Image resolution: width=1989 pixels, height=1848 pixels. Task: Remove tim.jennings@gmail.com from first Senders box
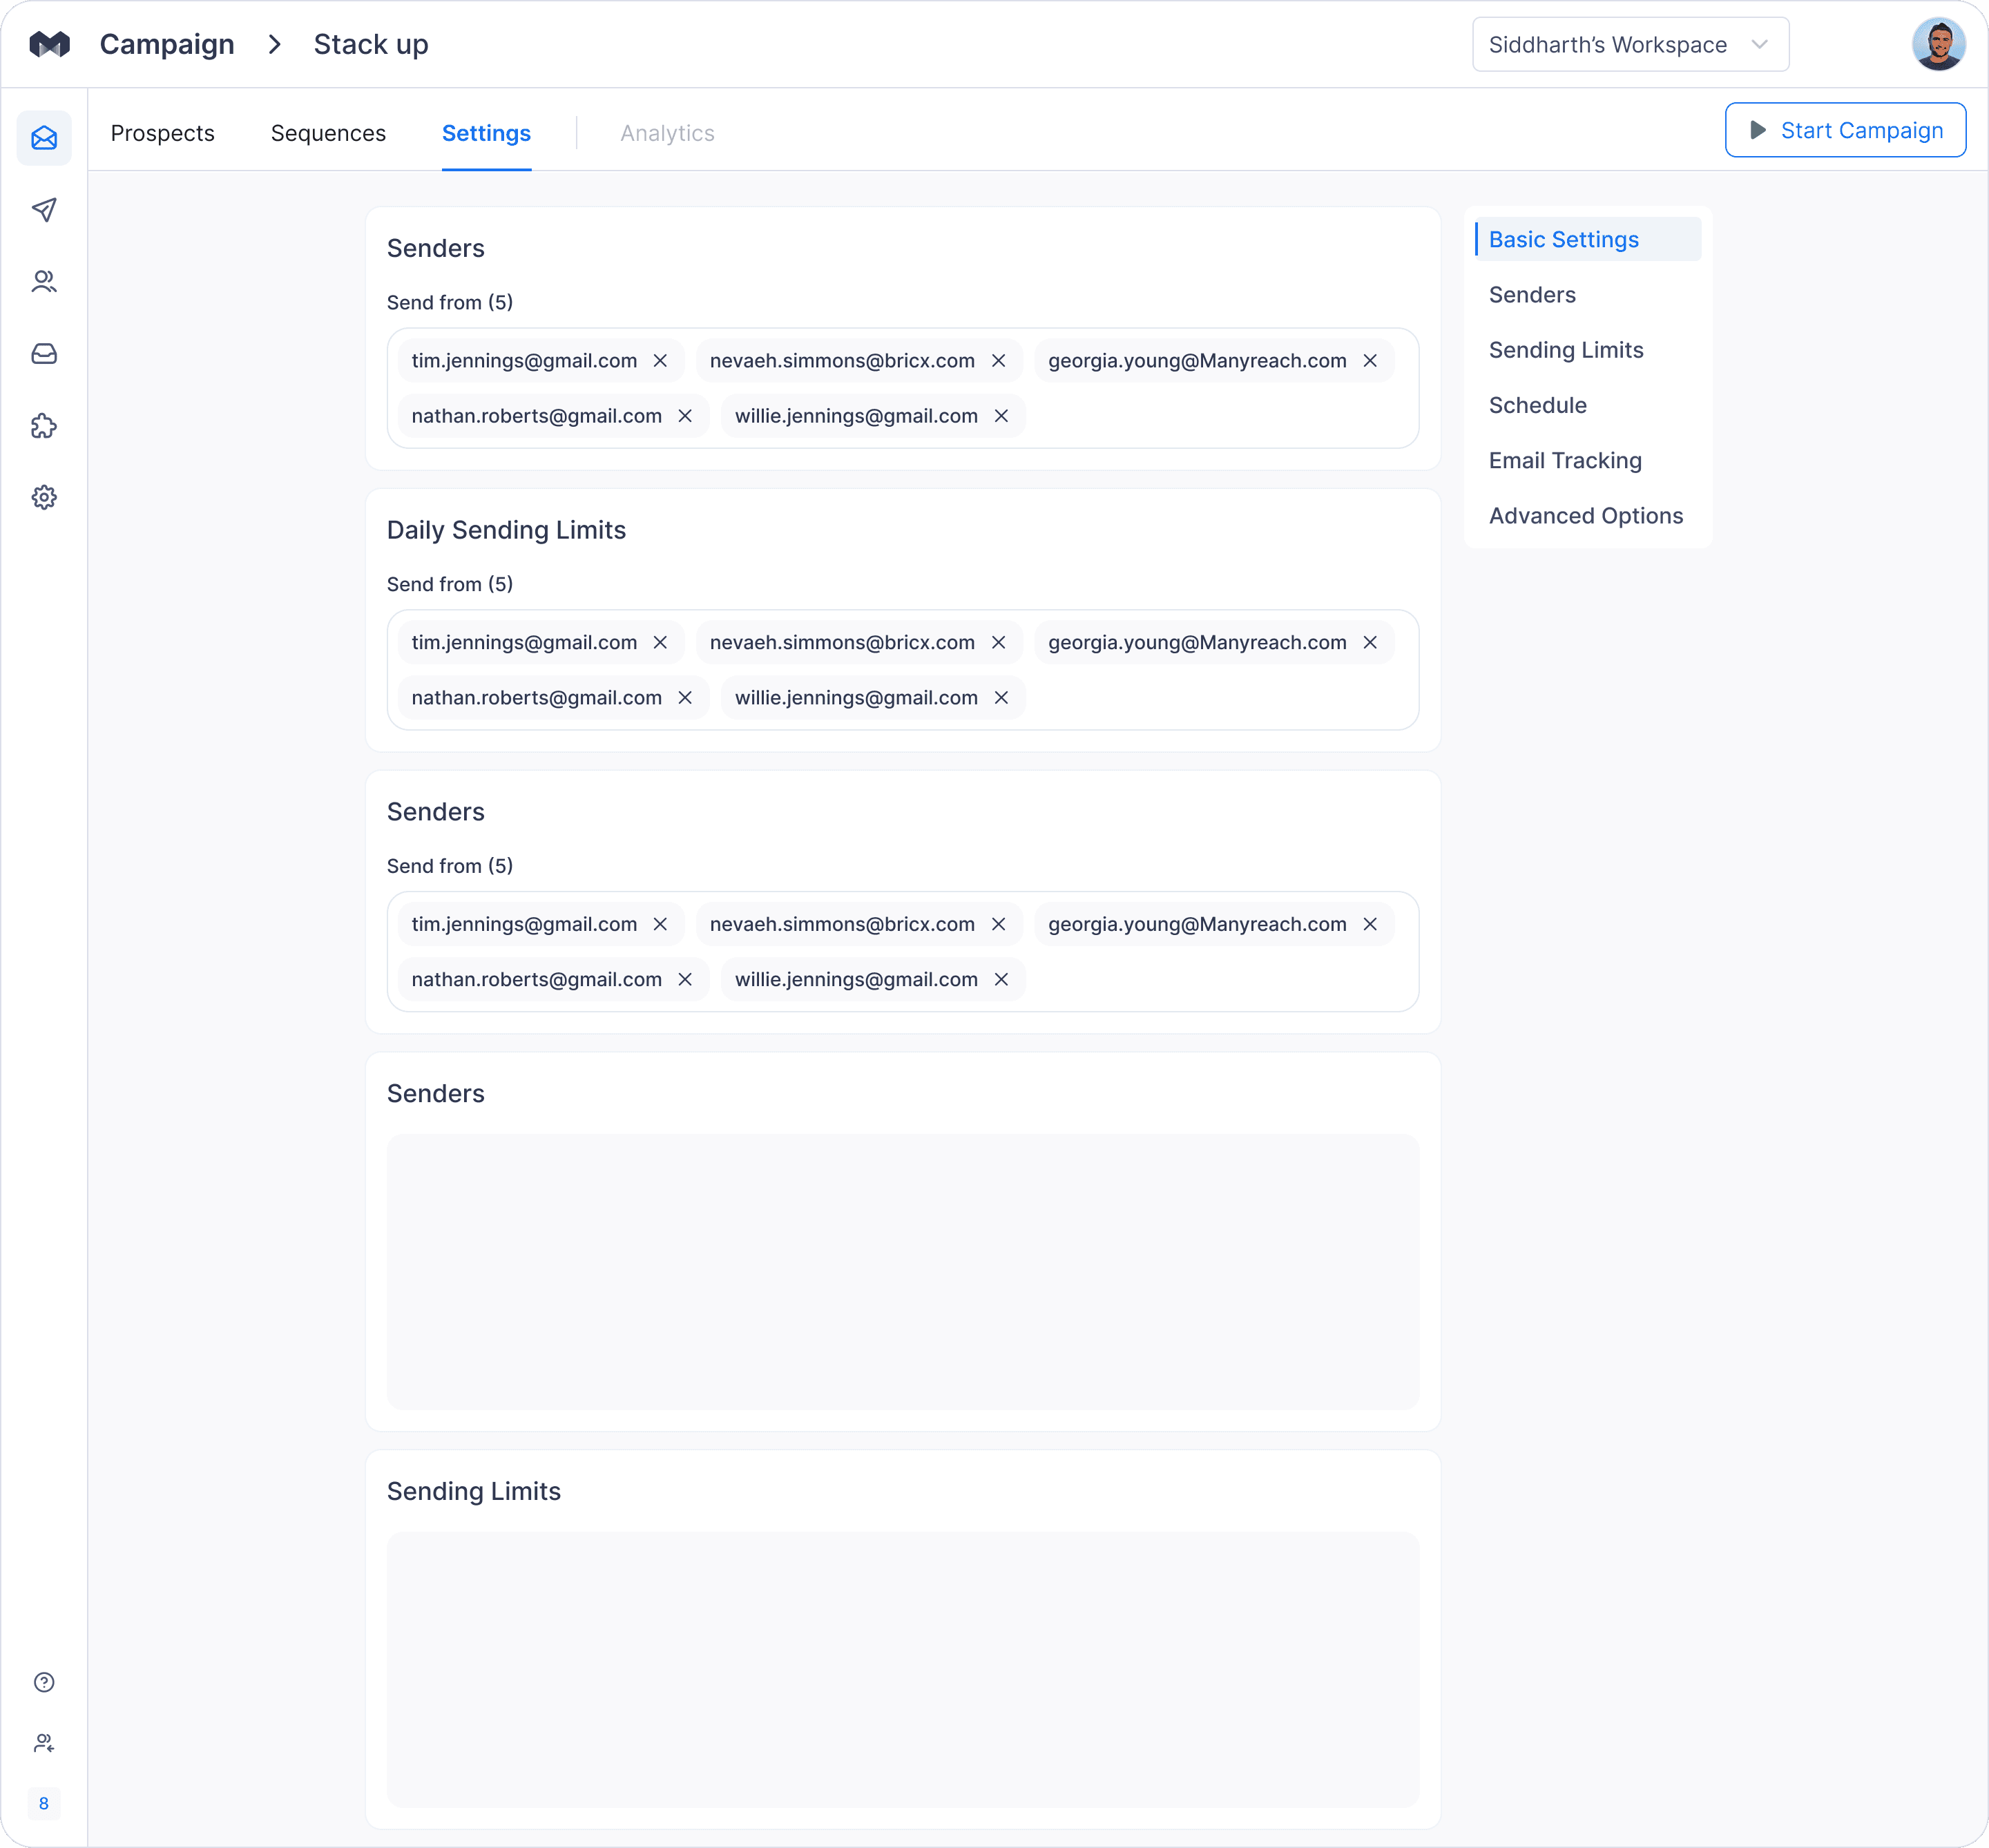(660, 361)
